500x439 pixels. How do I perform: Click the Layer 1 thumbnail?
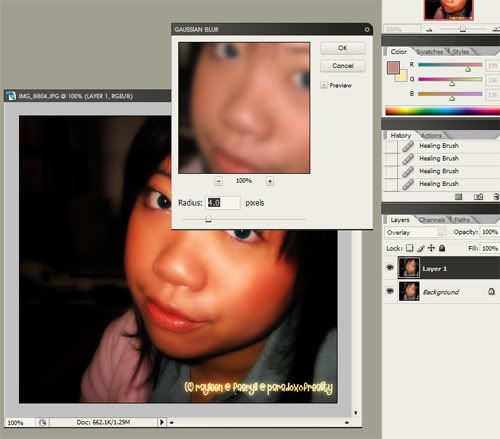click(409, 268)
